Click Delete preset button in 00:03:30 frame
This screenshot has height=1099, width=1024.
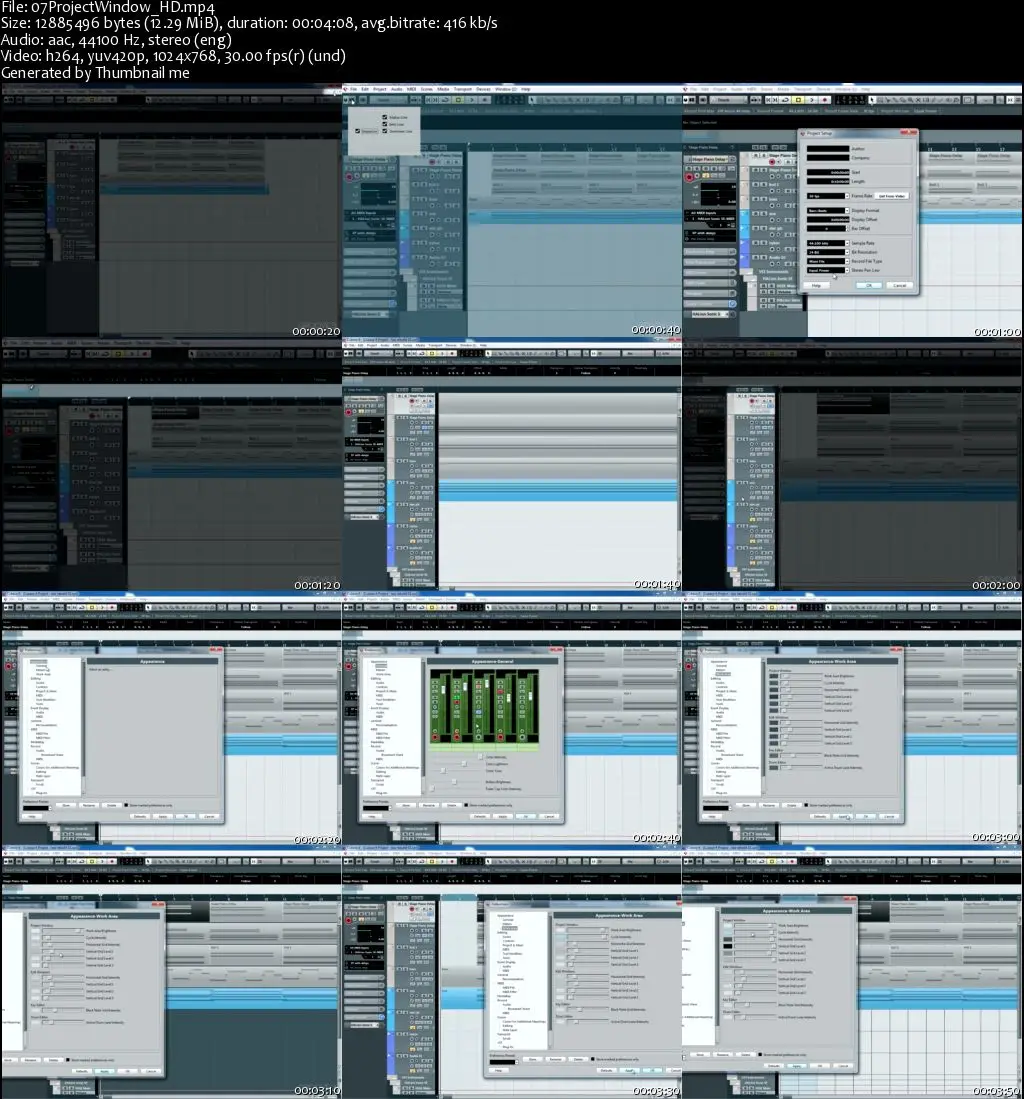click(578, 1059)
